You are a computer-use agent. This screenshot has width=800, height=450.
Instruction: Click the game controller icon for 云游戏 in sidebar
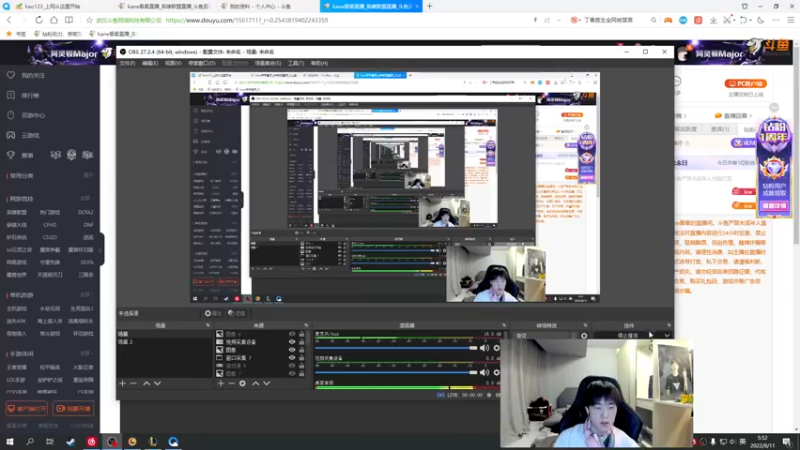[x=11, y=135]
